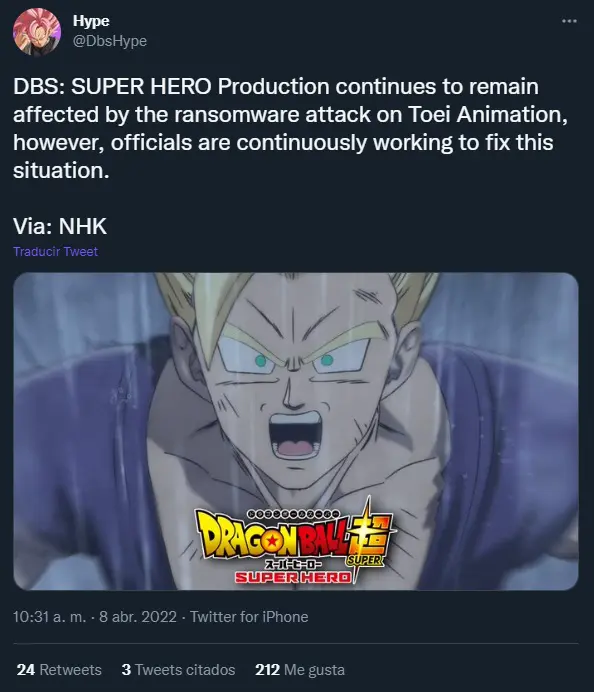View the 24 Retweets list
The width and height of the screenshot is (594, 692).
point(59,669)
